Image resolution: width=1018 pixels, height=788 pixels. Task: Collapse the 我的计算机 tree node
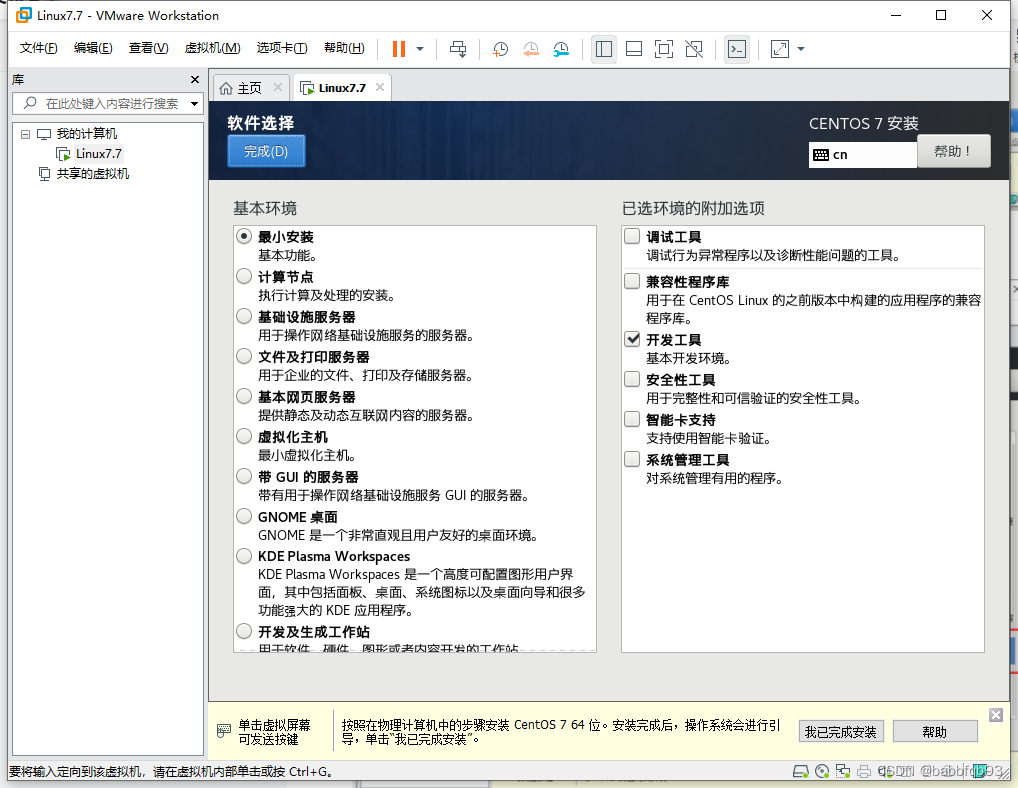[25, 134]
